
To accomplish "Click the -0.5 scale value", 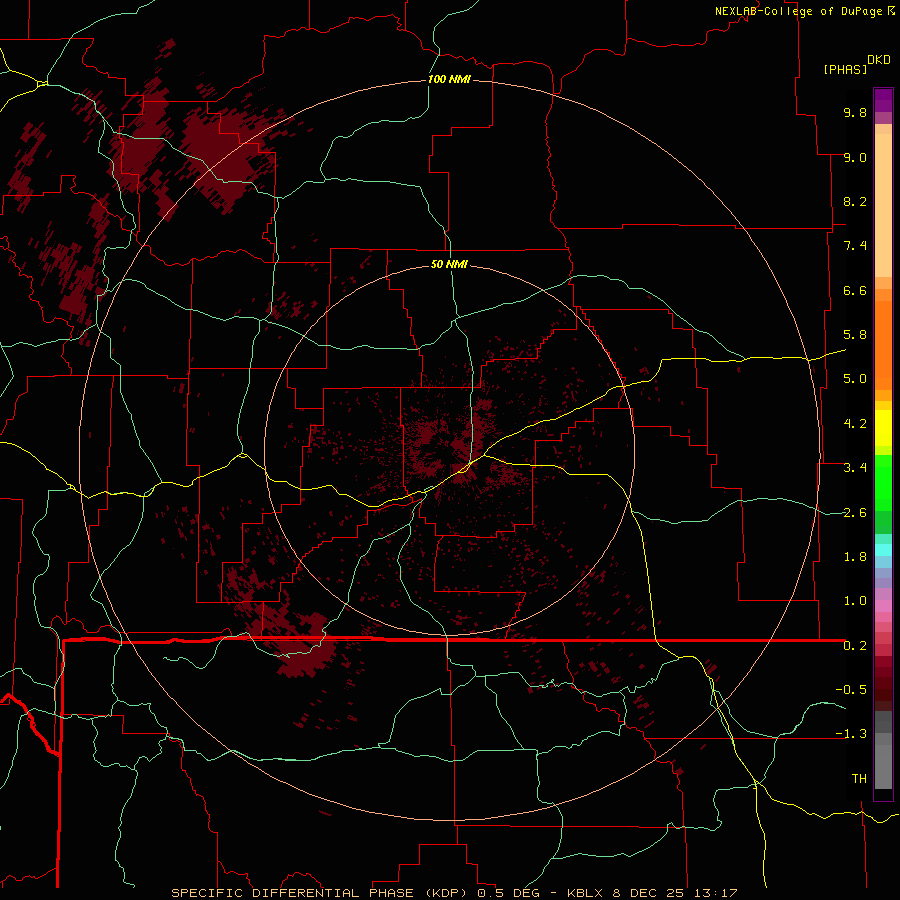I will point(851,689).
